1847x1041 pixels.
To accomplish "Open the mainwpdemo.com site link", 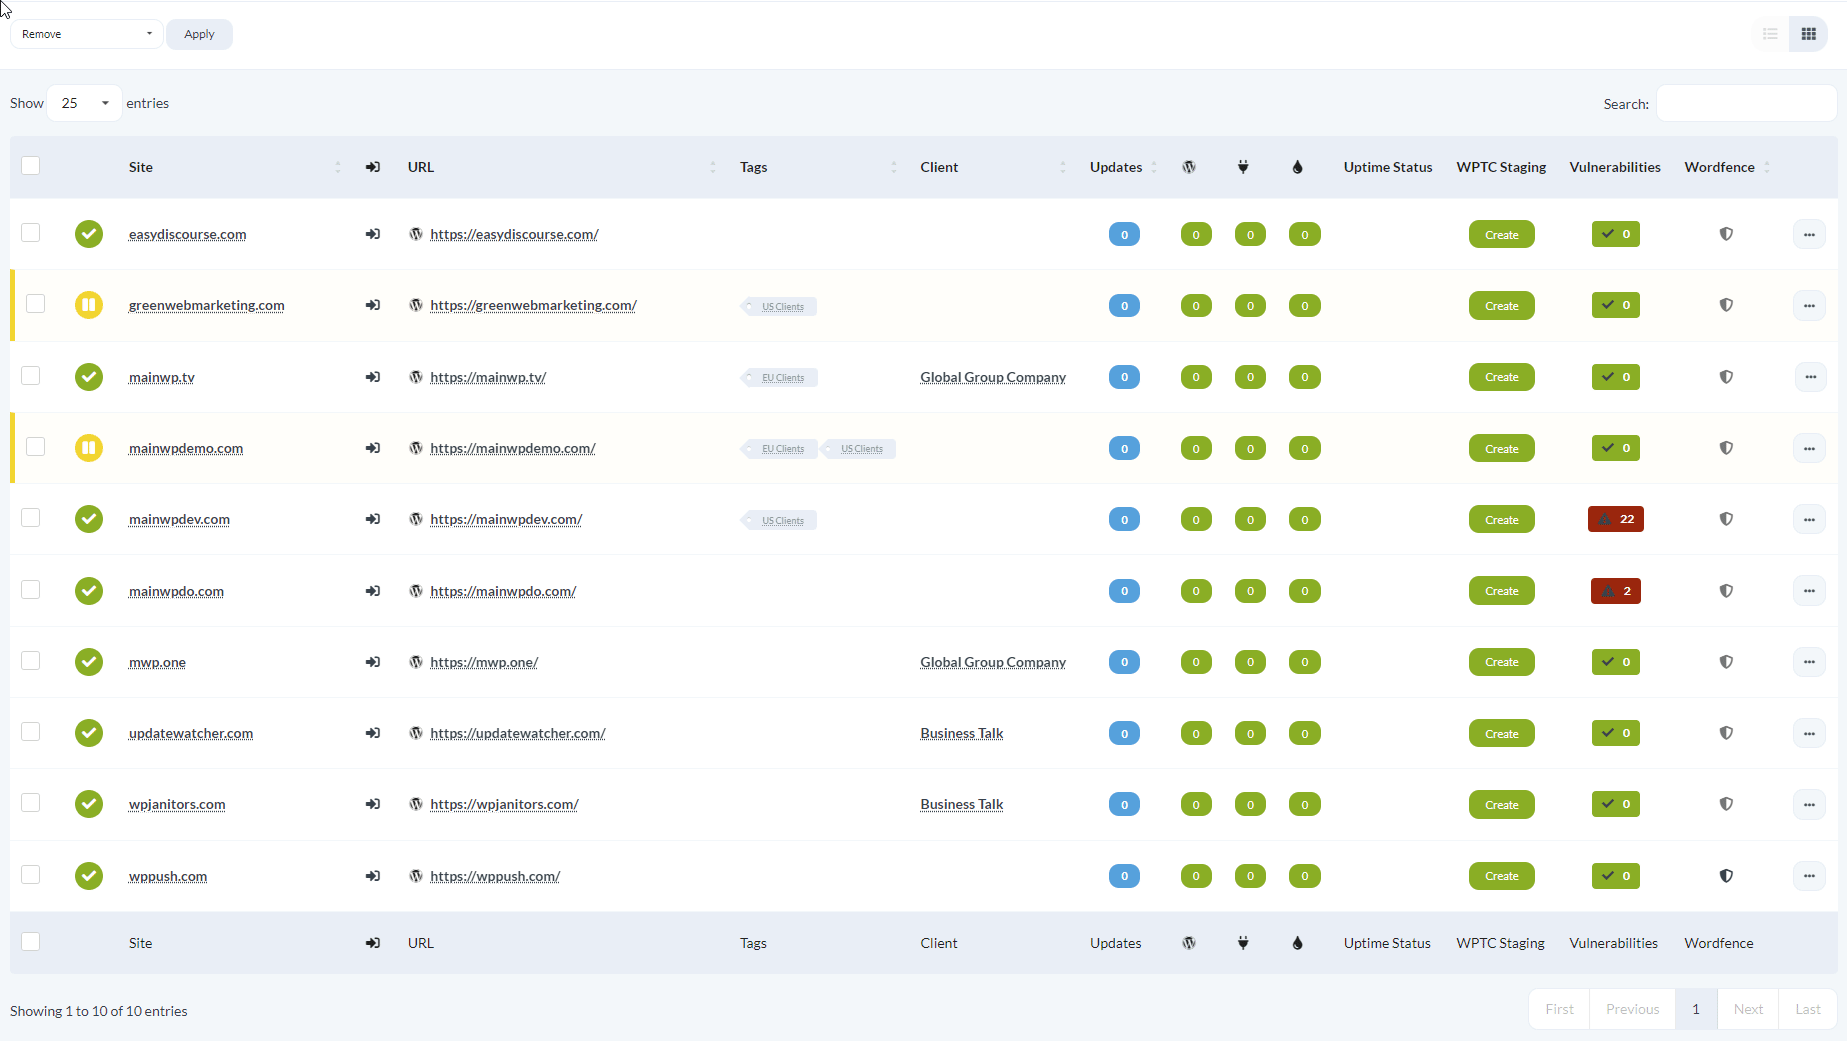I will (x=186, y=448).
